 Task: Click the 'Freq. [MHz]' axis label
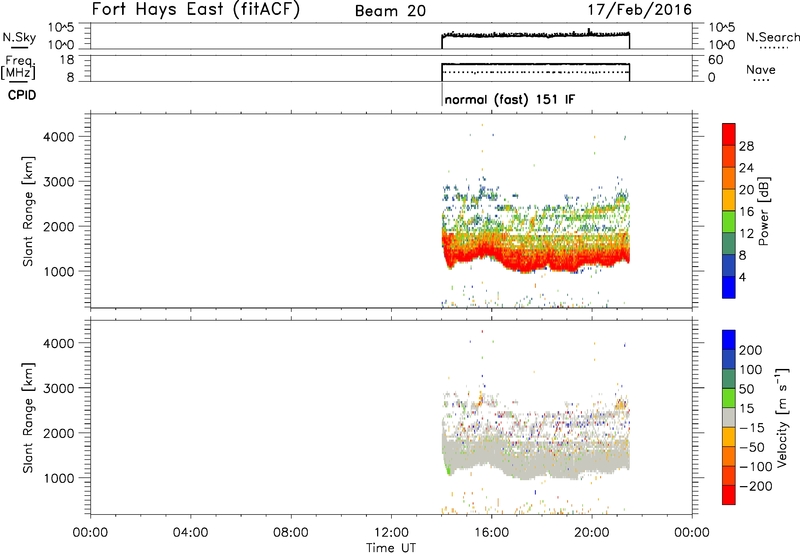click(x=19, y=67)
